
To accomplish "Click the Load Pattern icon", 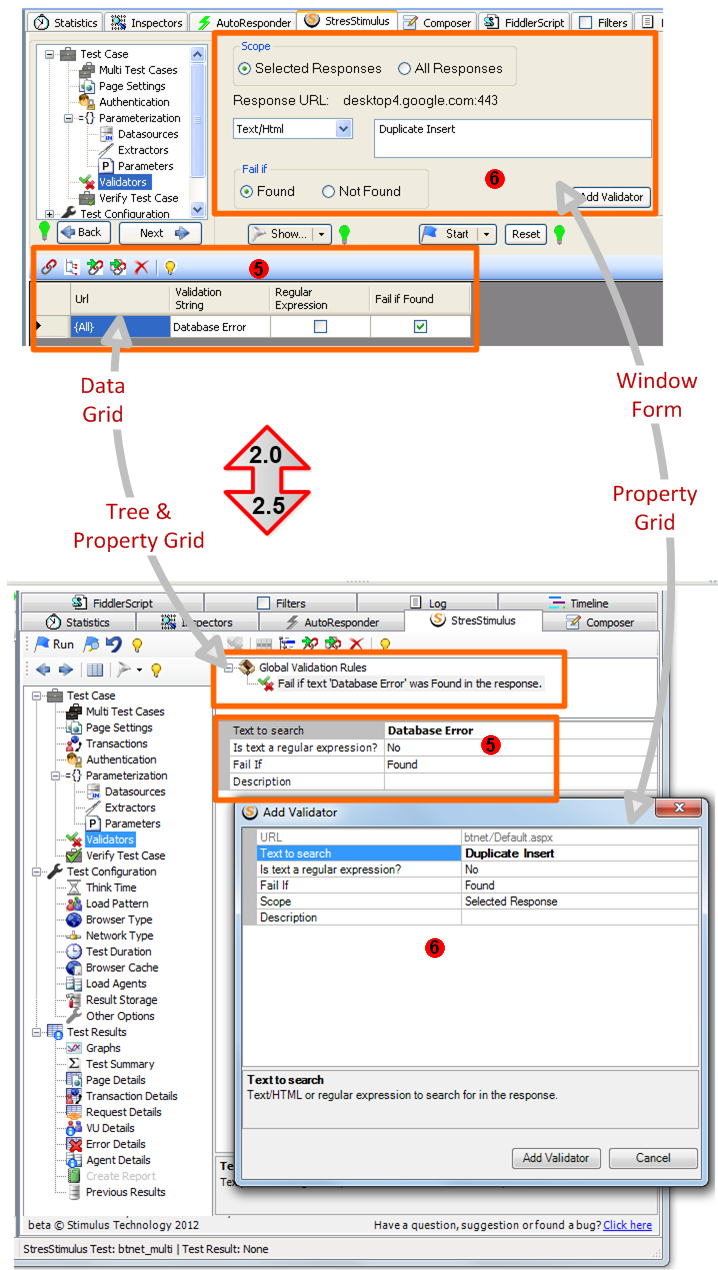I will click(74, 903).
